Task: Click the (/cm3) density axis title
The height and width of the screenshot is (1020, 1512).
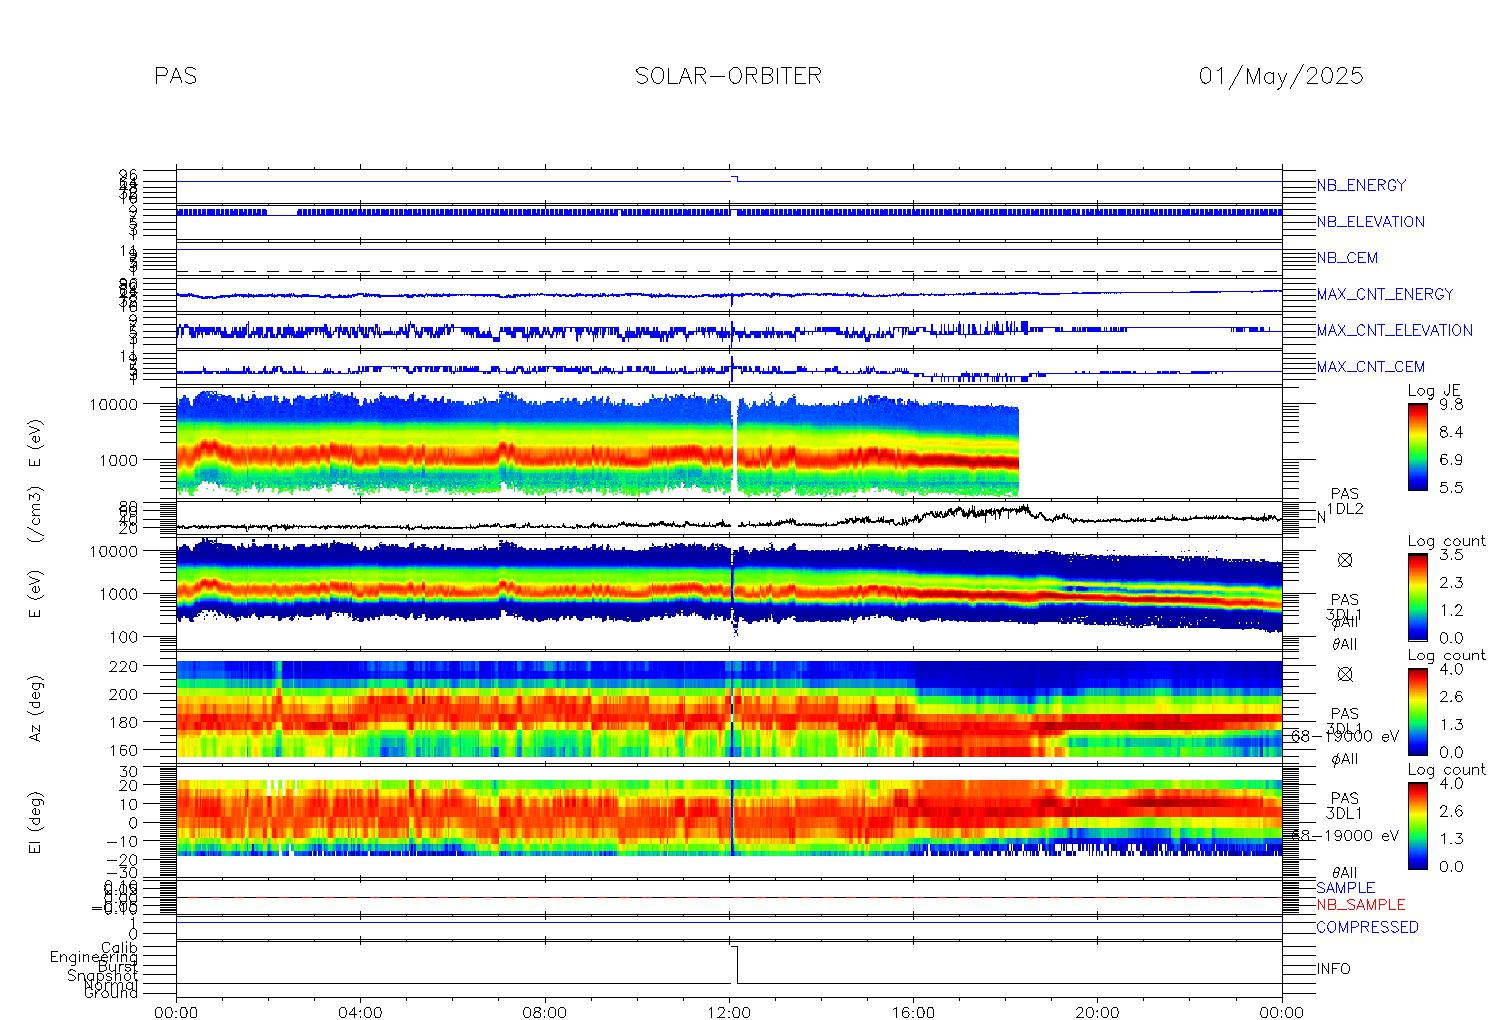Action: point(35,517)
